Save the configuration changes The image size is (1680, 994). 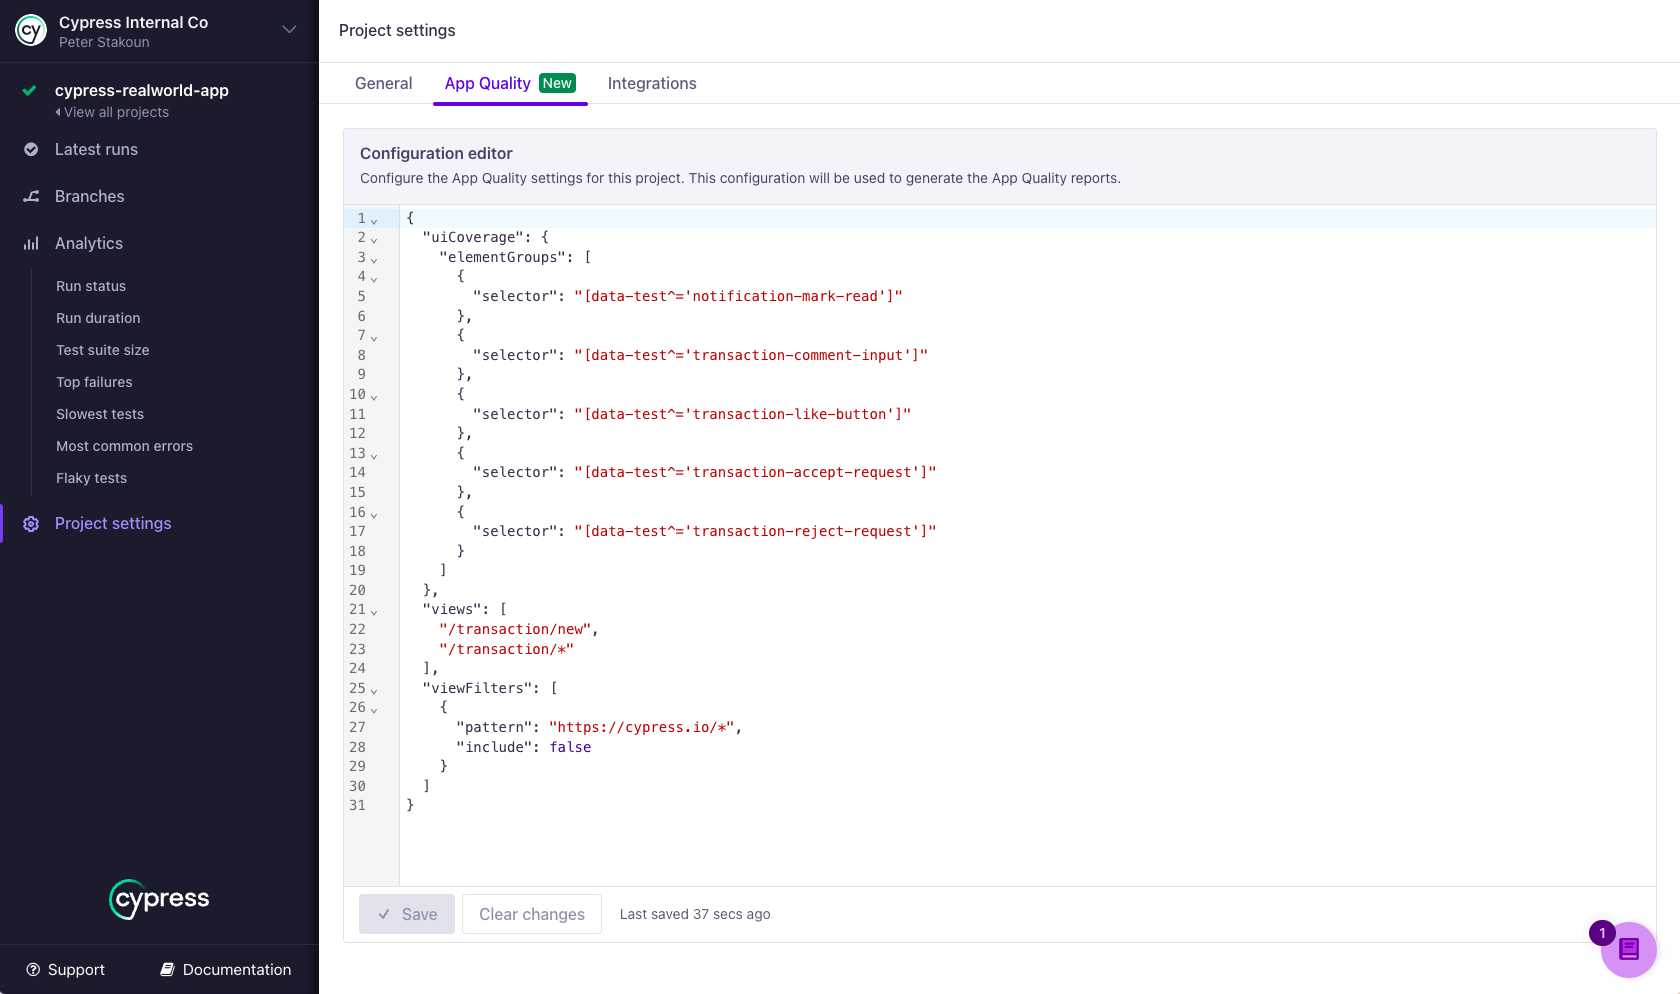pos(406,913)
